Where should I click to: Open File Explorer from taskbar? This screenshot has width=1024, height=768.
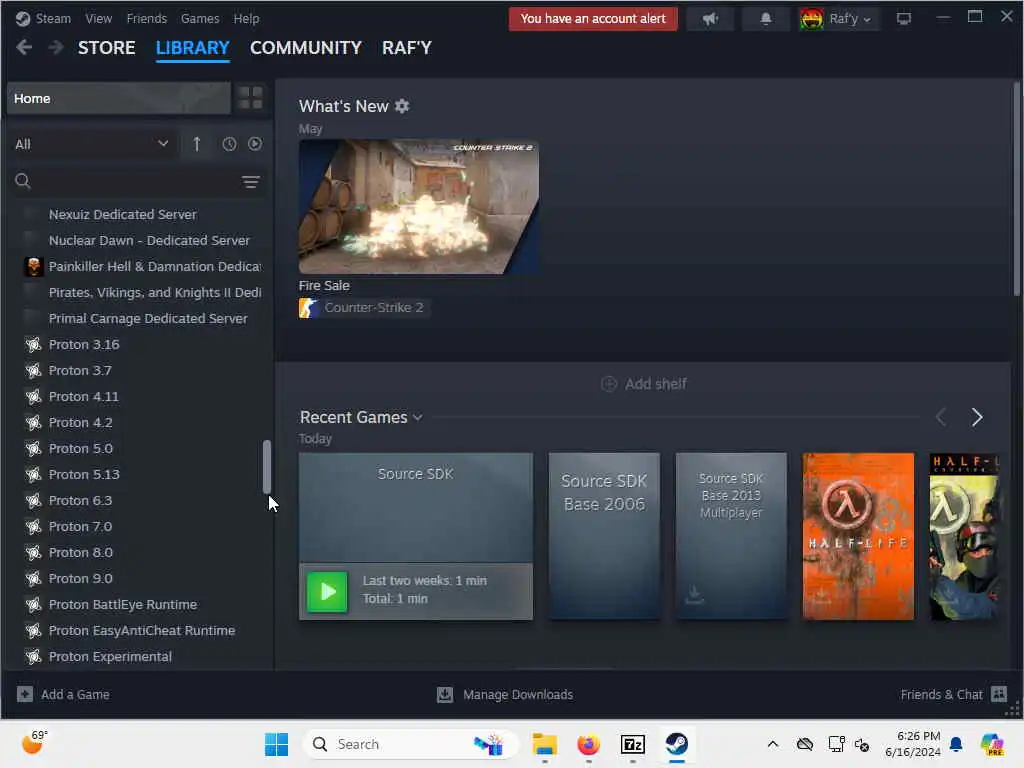tap(544, 744)
